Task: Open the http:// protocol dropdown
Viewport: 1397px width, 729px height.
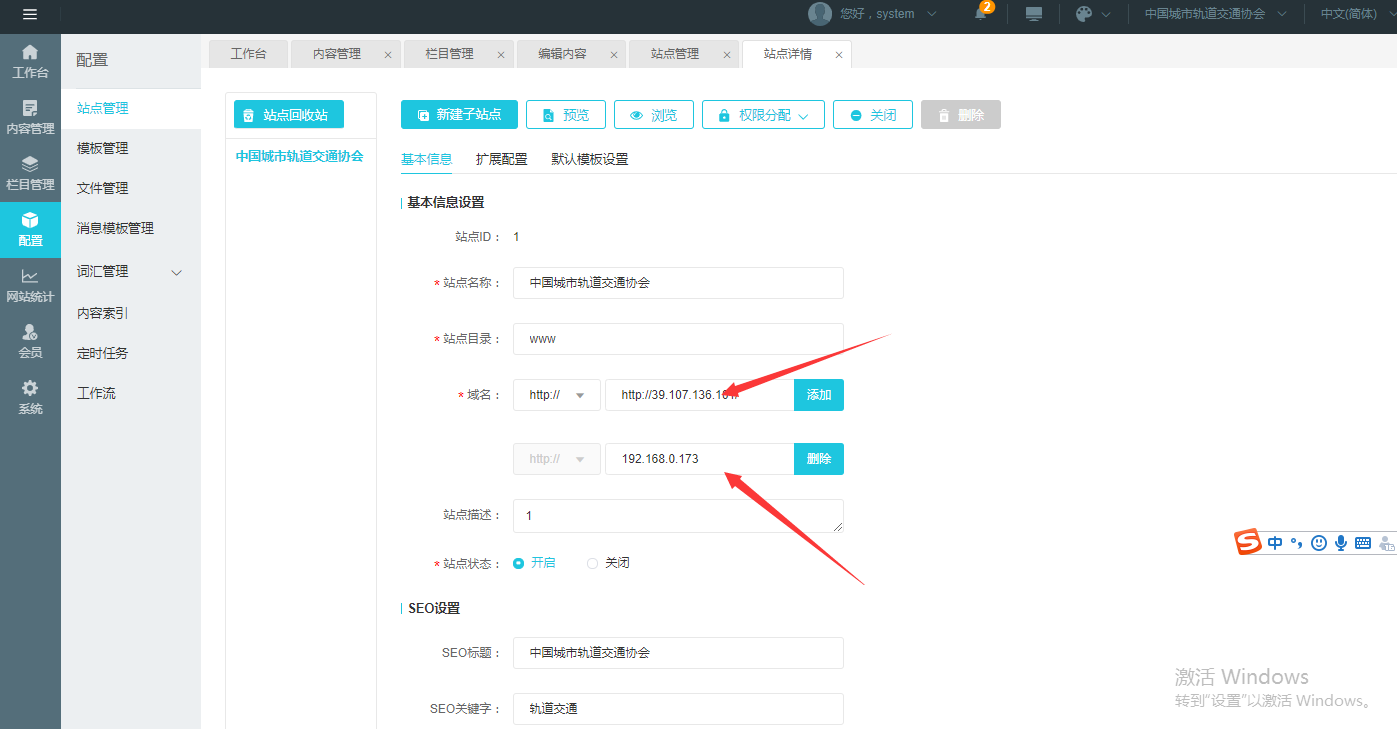Action: (x=556, y=395)
